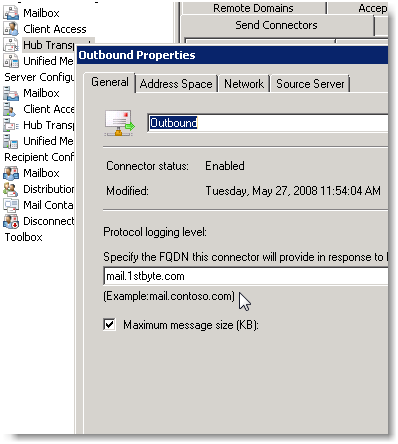Click the Enabled connector status text
Viewport: 398px width, 444px height.
pos(225,166)
